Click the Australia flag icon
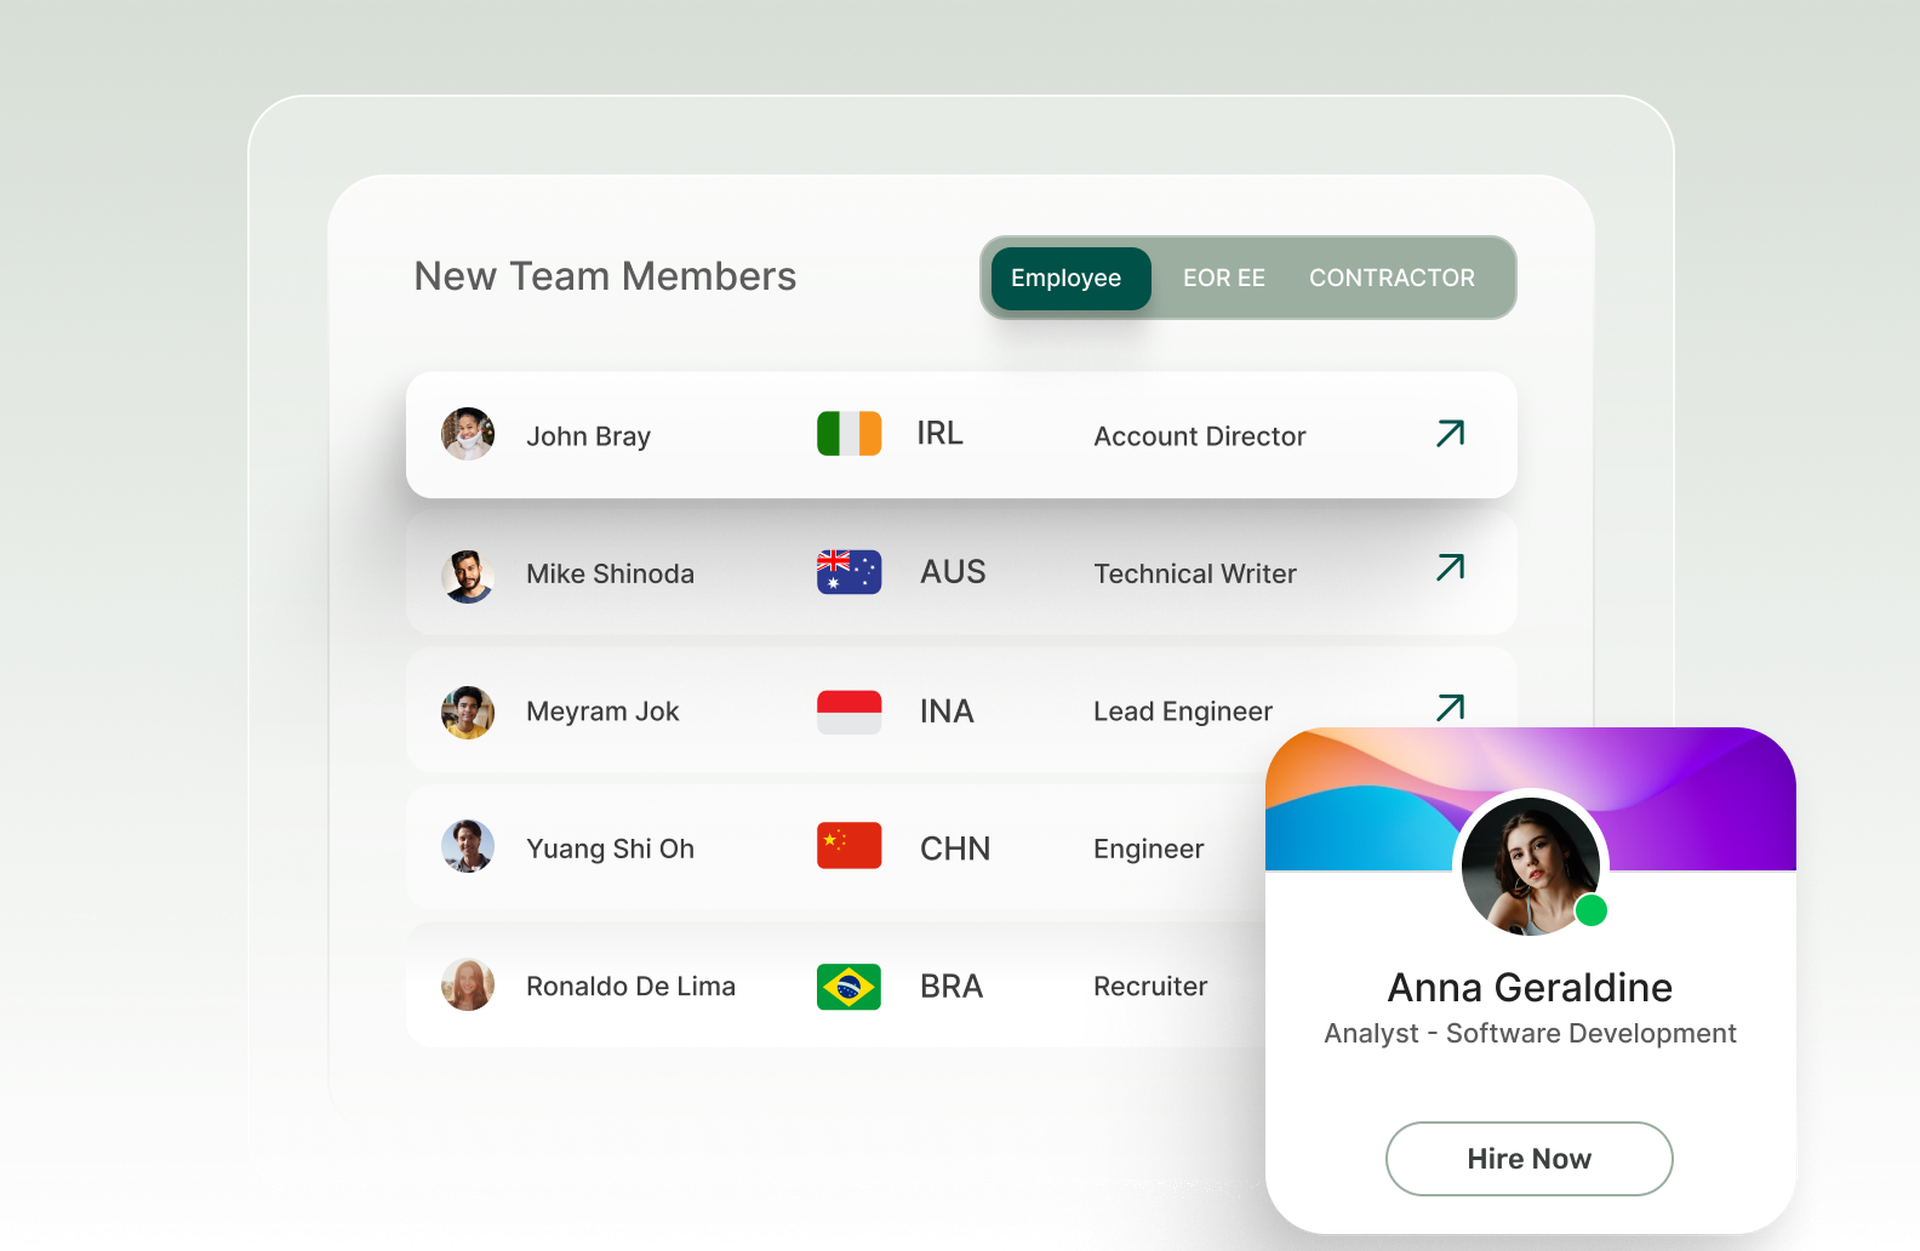 [848, 572]
